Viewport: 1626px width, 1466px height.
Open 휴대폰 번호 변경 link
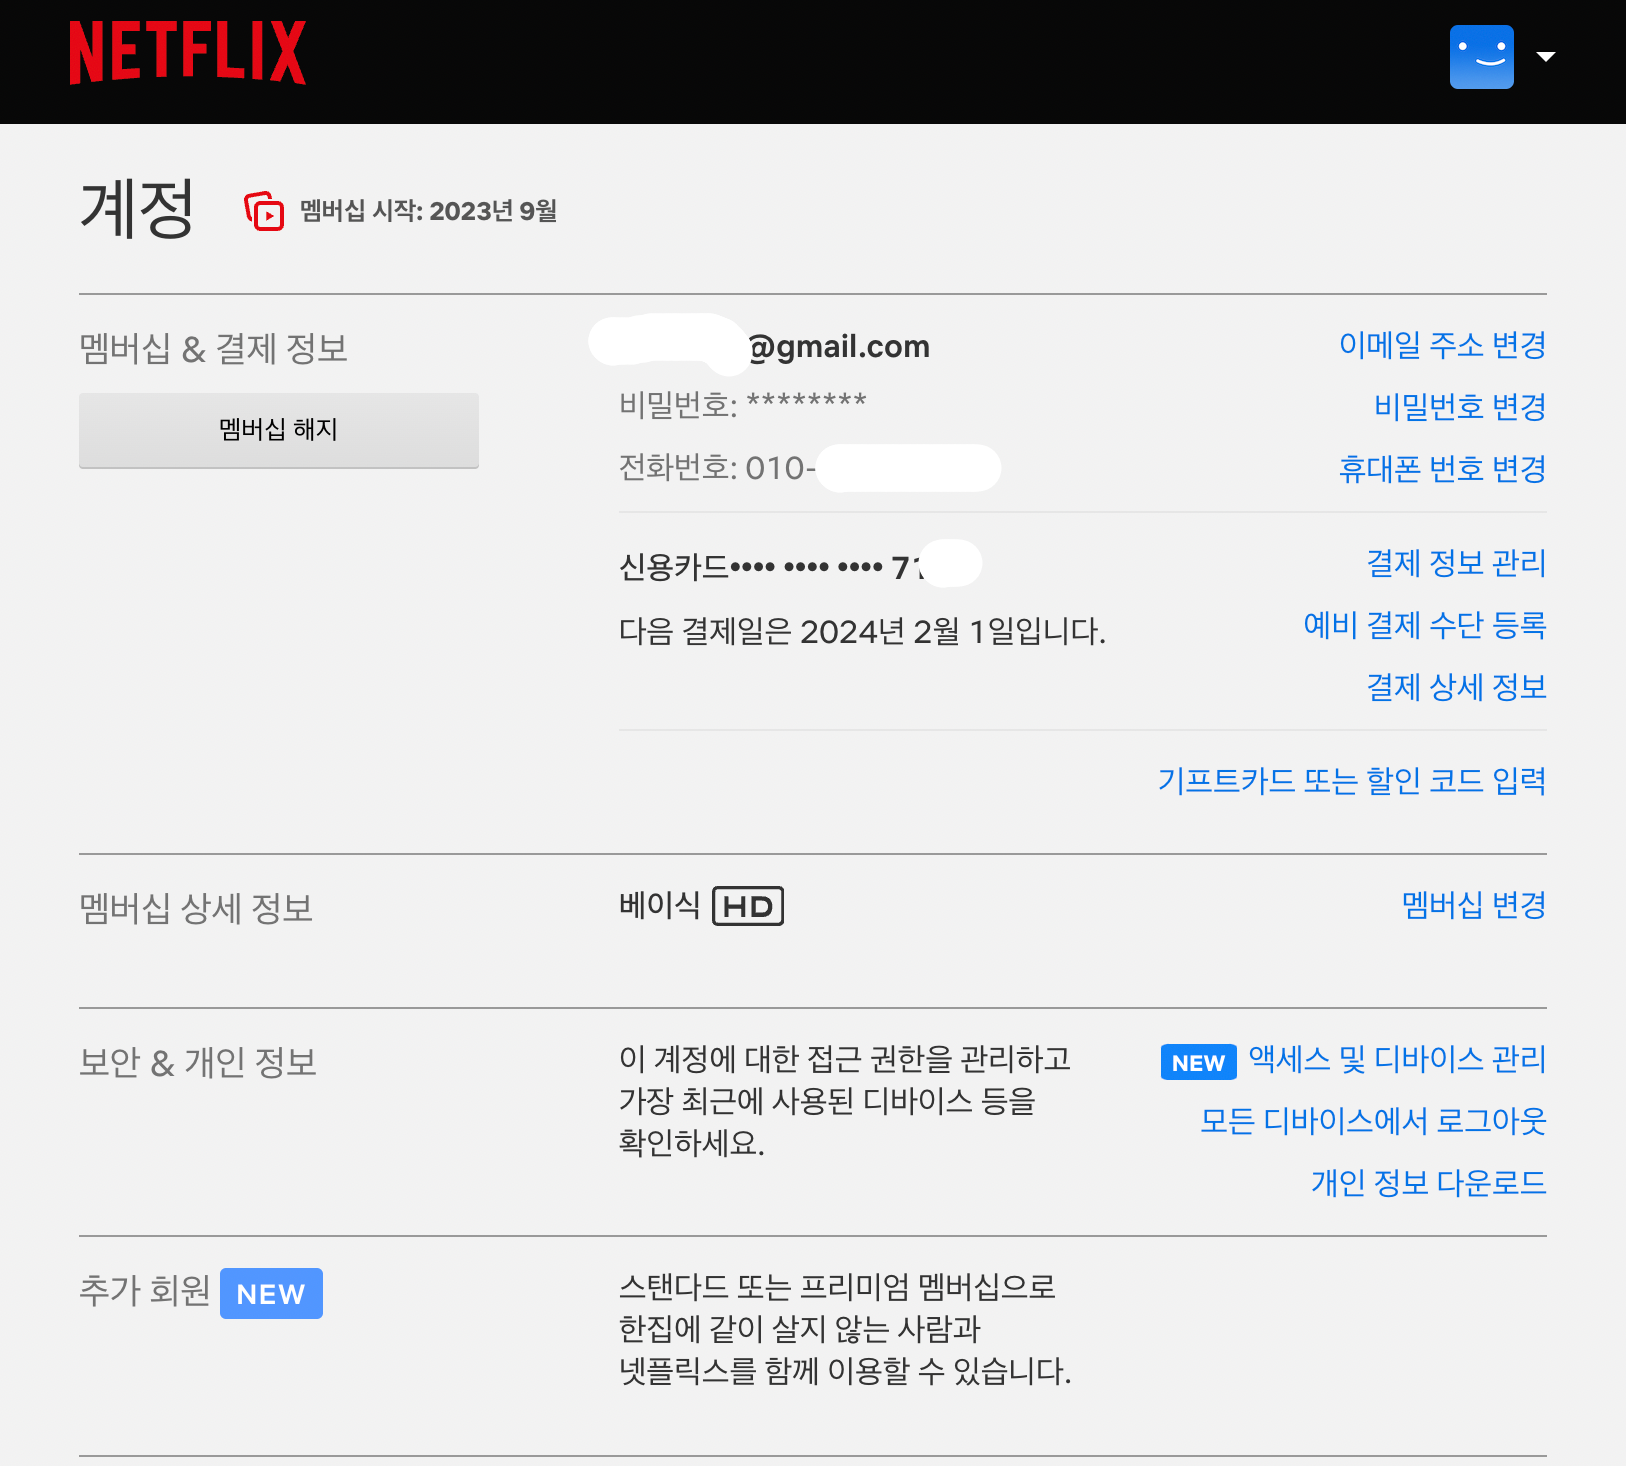[x=1442, y=469]
